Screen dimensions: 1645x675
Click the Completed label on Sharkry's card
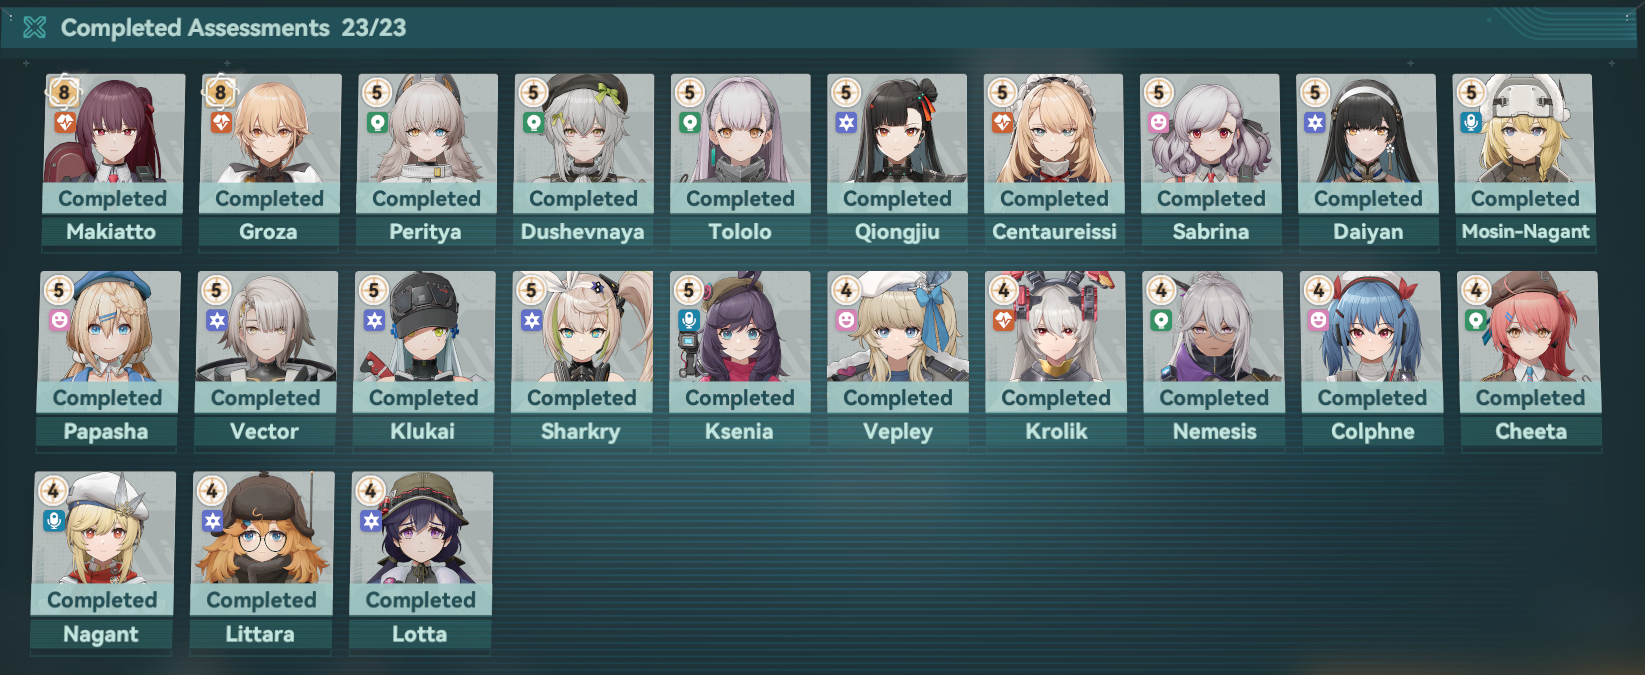[582, 398]
